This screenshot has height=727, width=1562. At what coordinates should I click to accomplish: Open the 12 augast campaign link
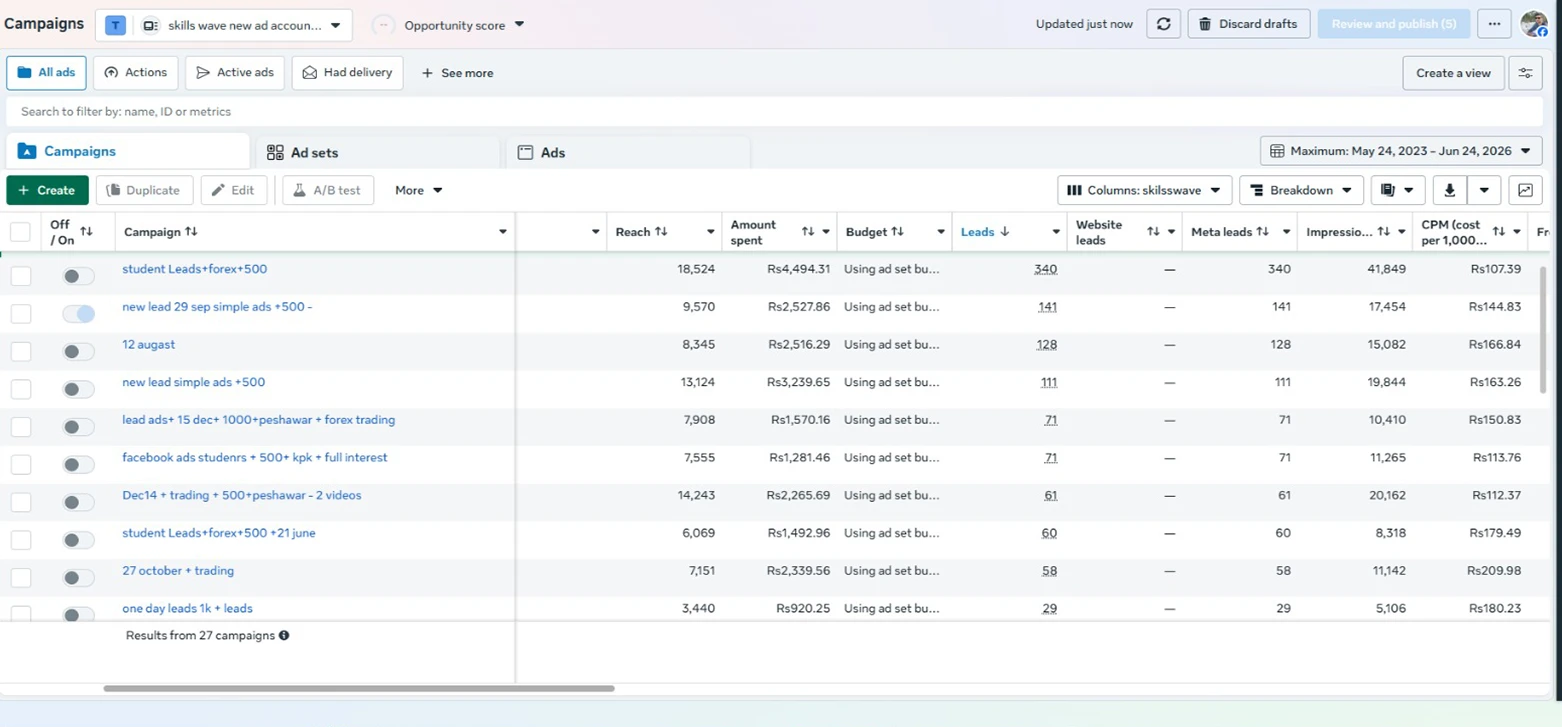148,344
